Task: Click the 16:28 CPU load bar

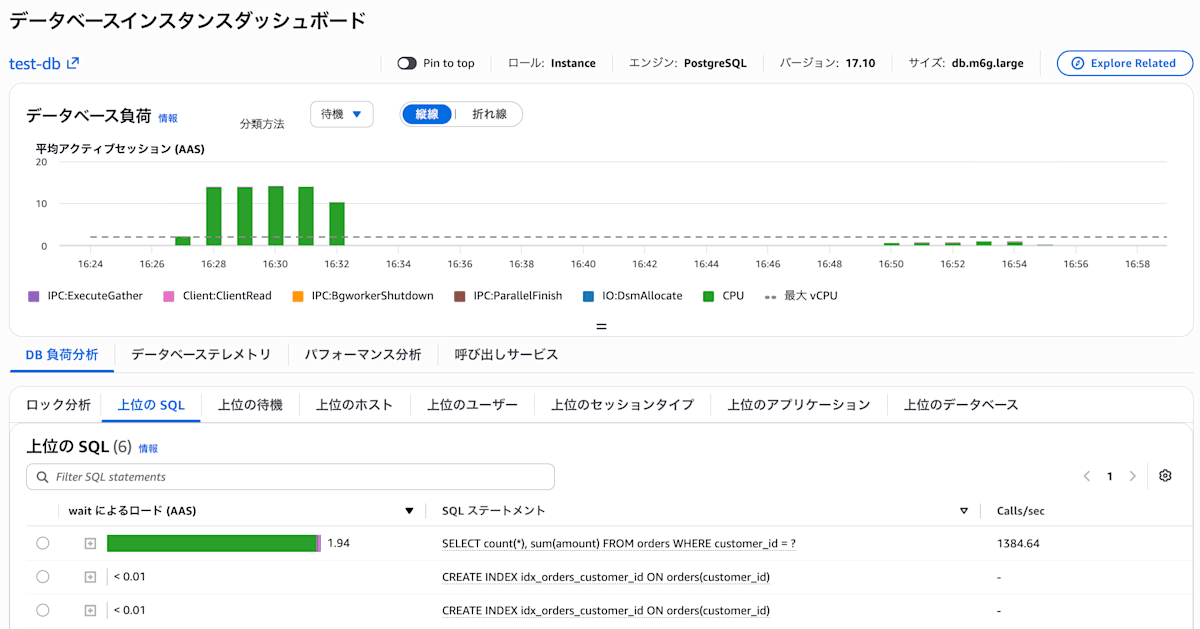Action: pos(214,216)
